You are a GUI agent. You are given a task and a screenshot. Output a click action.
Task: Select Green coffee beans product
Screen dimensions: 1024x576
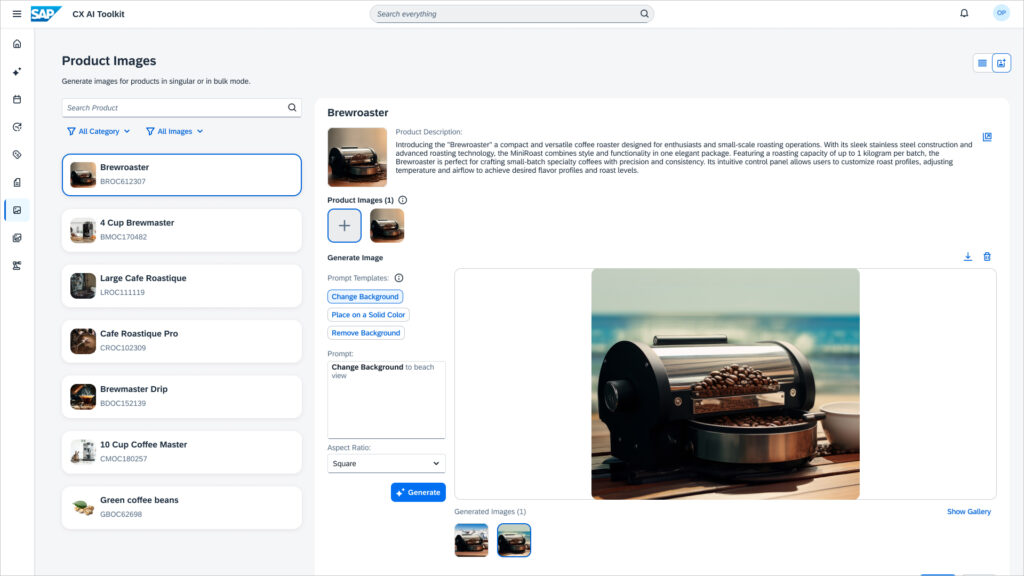[181, 507]
